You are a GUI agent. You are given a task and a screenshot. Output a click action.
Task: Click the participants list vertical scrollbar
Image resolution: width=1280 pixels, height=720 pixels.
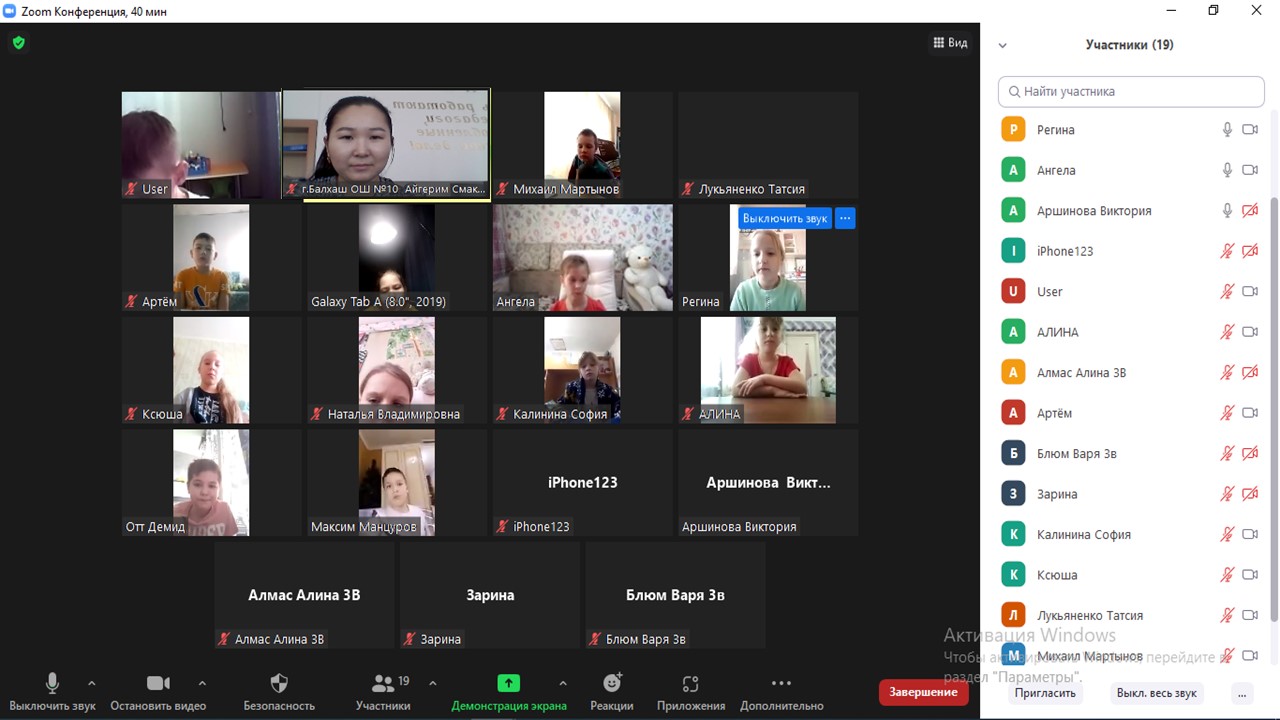click(1273, 400)
